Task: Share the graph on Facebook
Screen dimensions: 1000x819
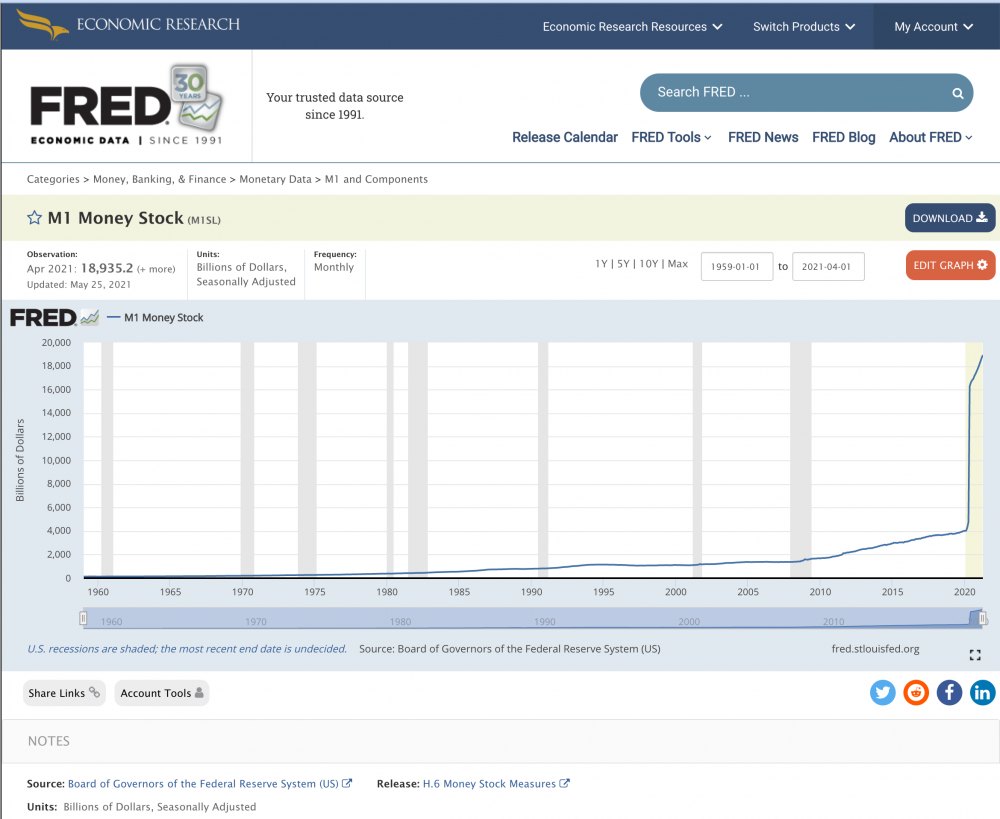Action: 949,693
